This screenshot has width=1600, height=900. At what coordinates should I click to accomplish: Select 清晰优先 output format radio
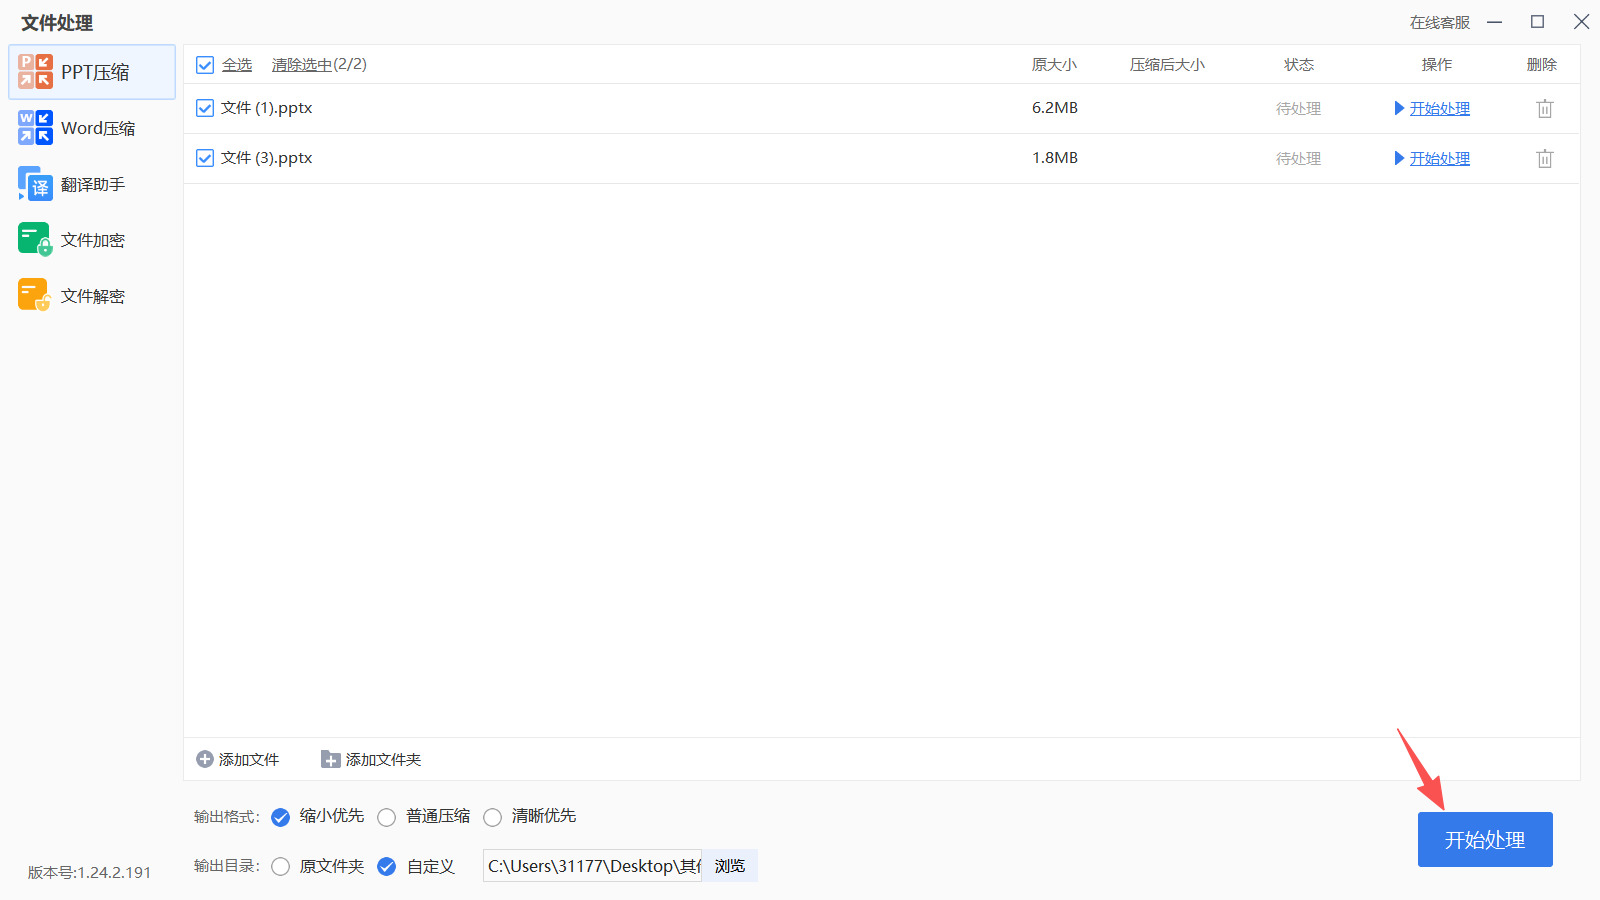point(493,817)
